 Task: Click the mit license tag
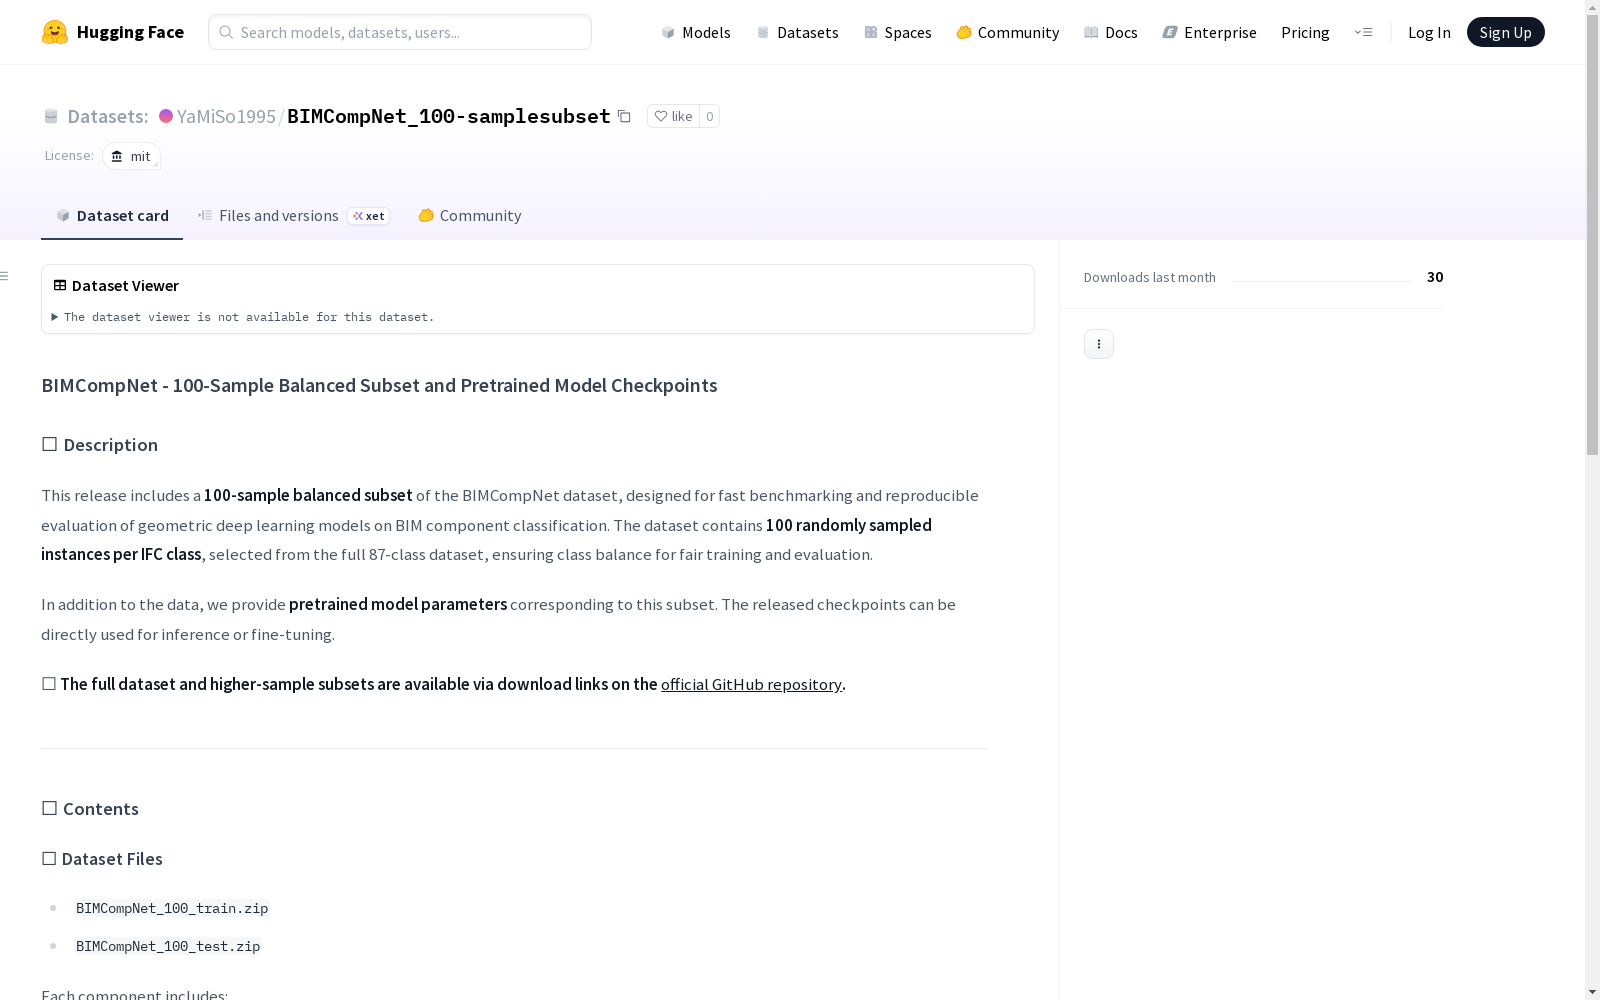tap(131, 156)
